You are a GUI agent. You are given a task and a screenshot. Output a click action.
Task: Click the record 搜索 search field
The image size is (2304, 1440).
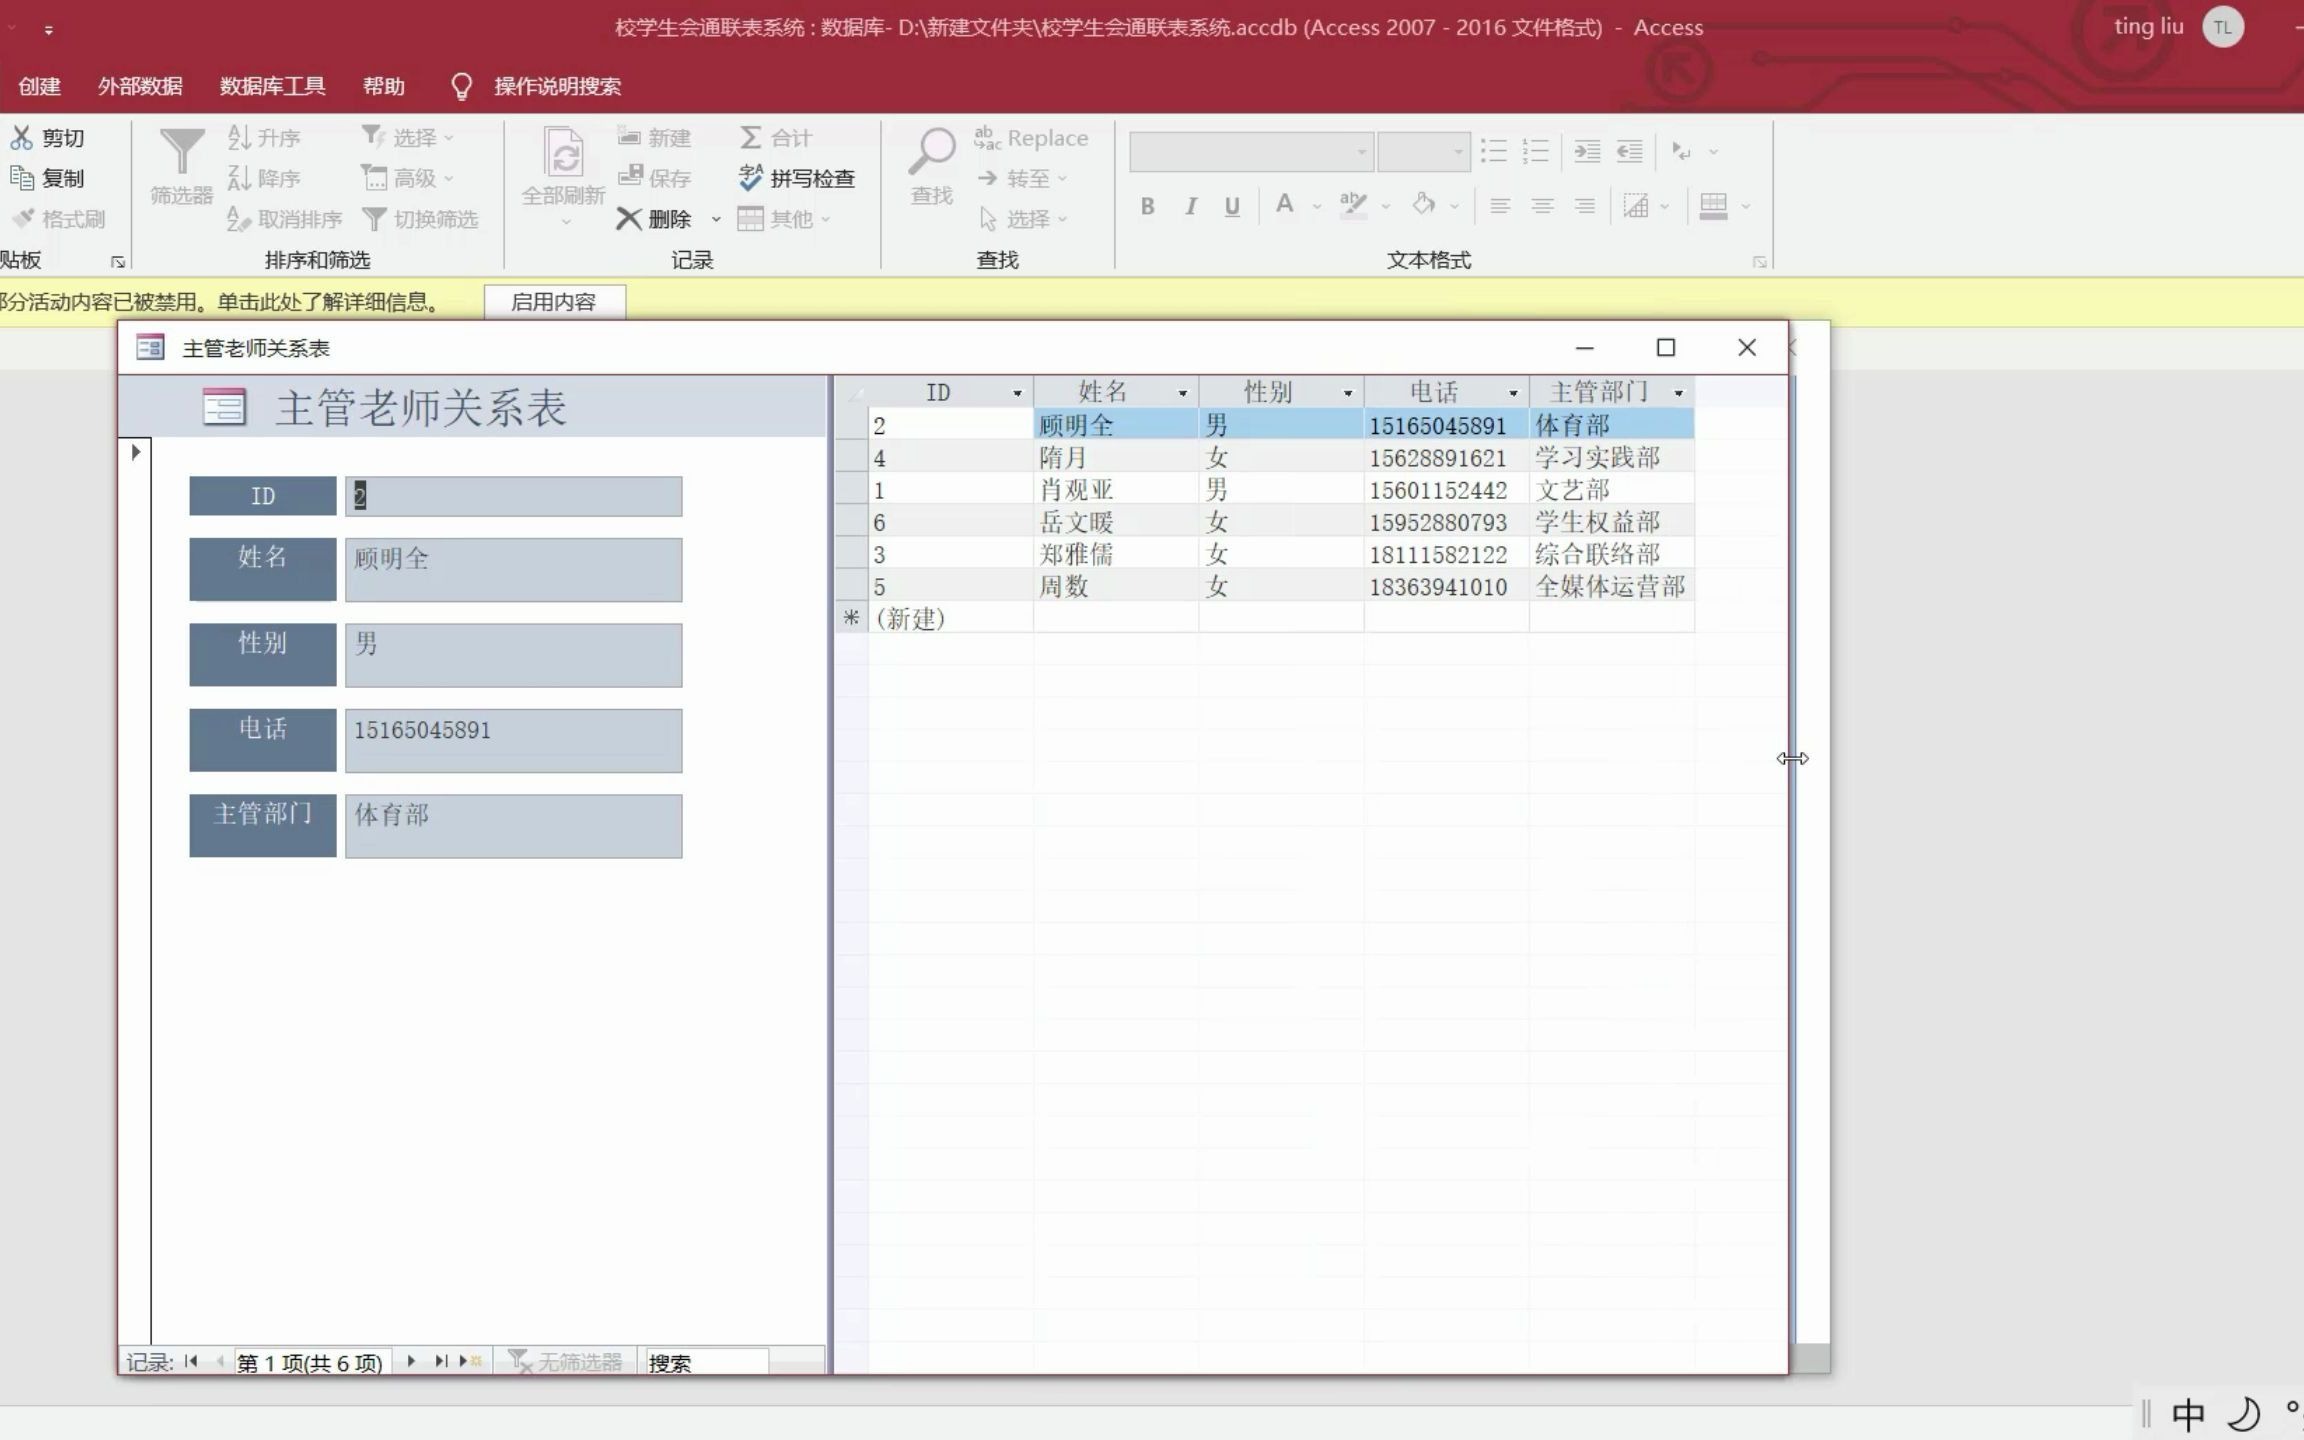706,1362
